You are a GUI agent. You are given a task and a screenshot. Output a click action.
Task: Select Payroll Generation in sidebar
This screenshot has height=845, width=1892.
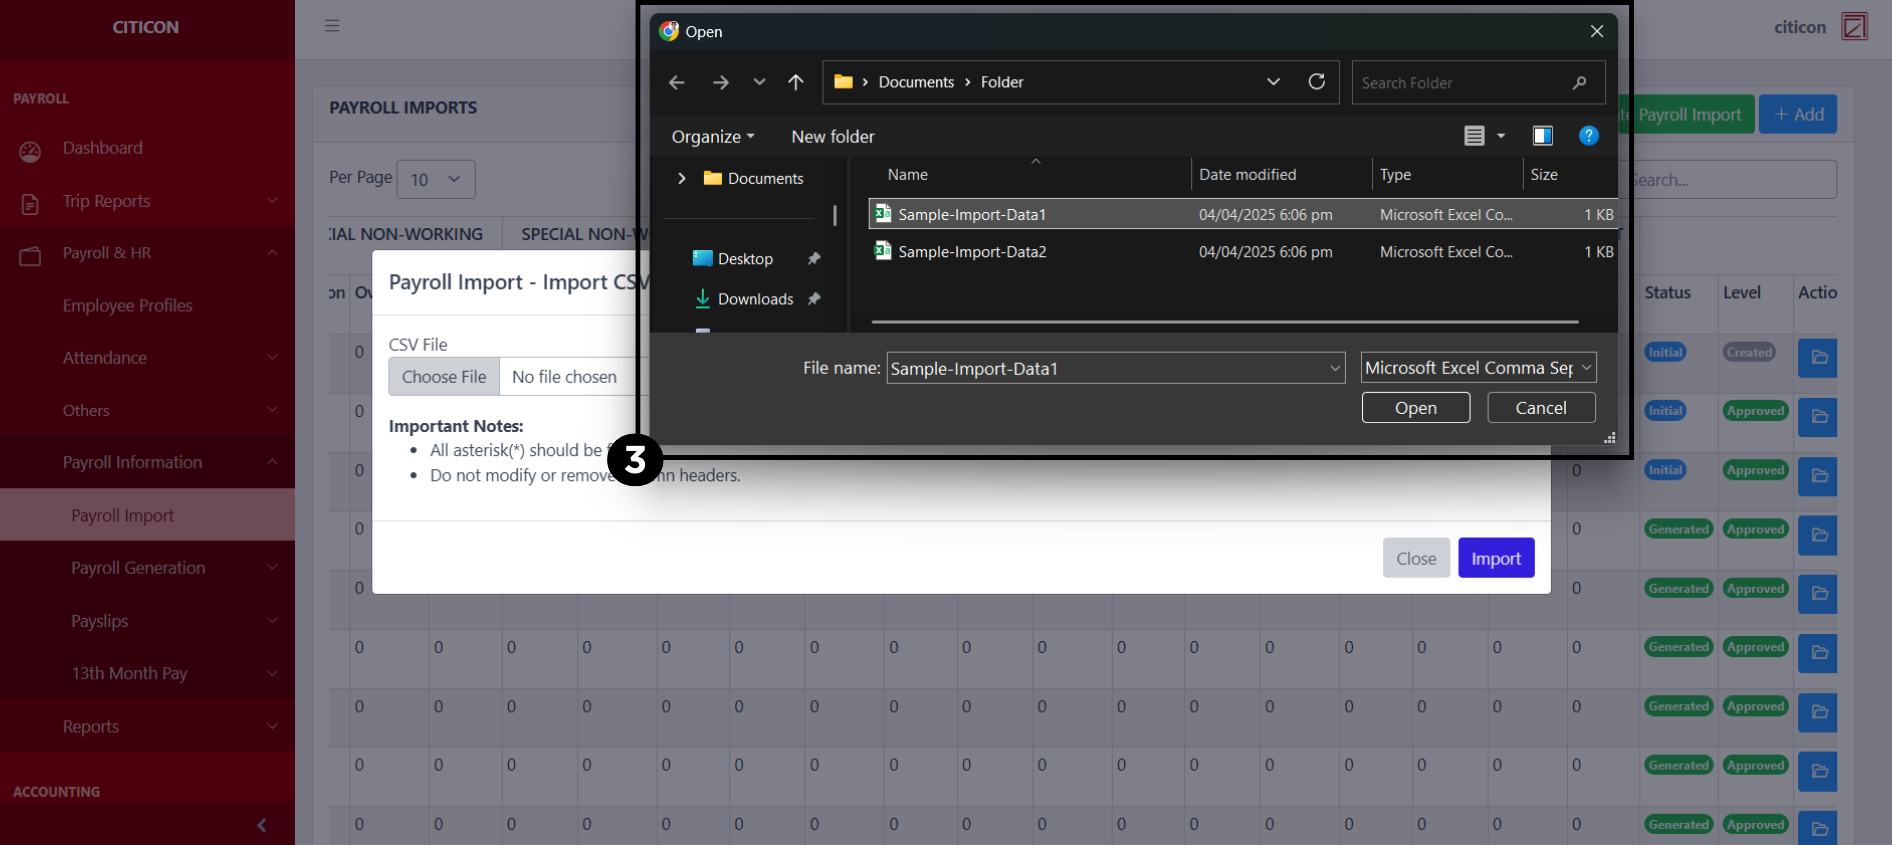[138, 568]
